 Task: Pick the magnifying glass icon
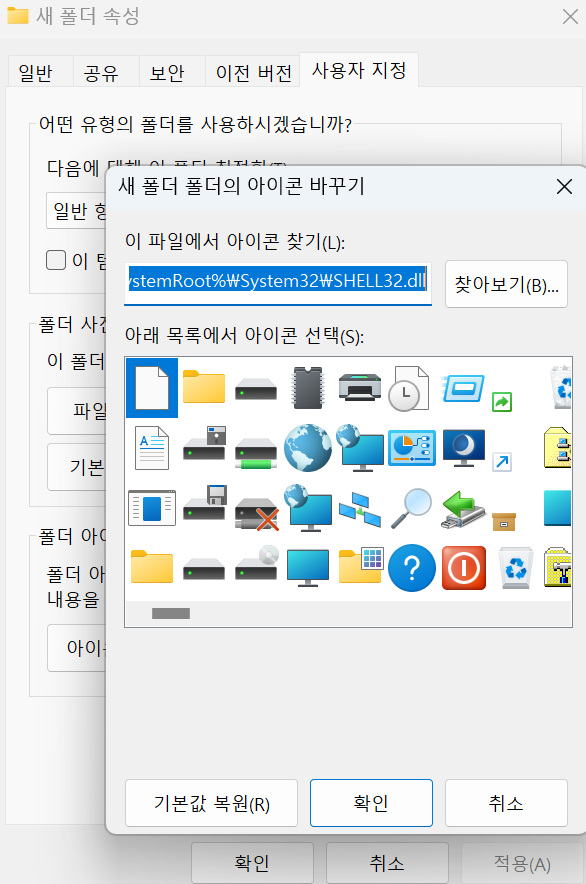click(x=411, y=508)
